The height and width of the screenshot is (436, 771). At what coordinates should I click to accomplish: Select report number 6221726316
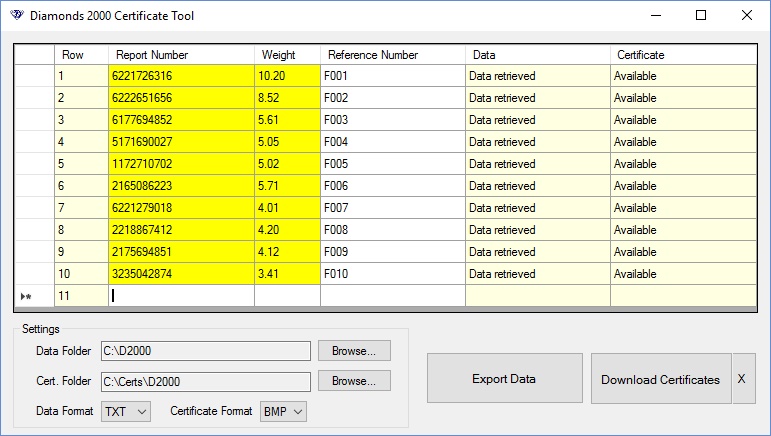click(x=181, y=76)
